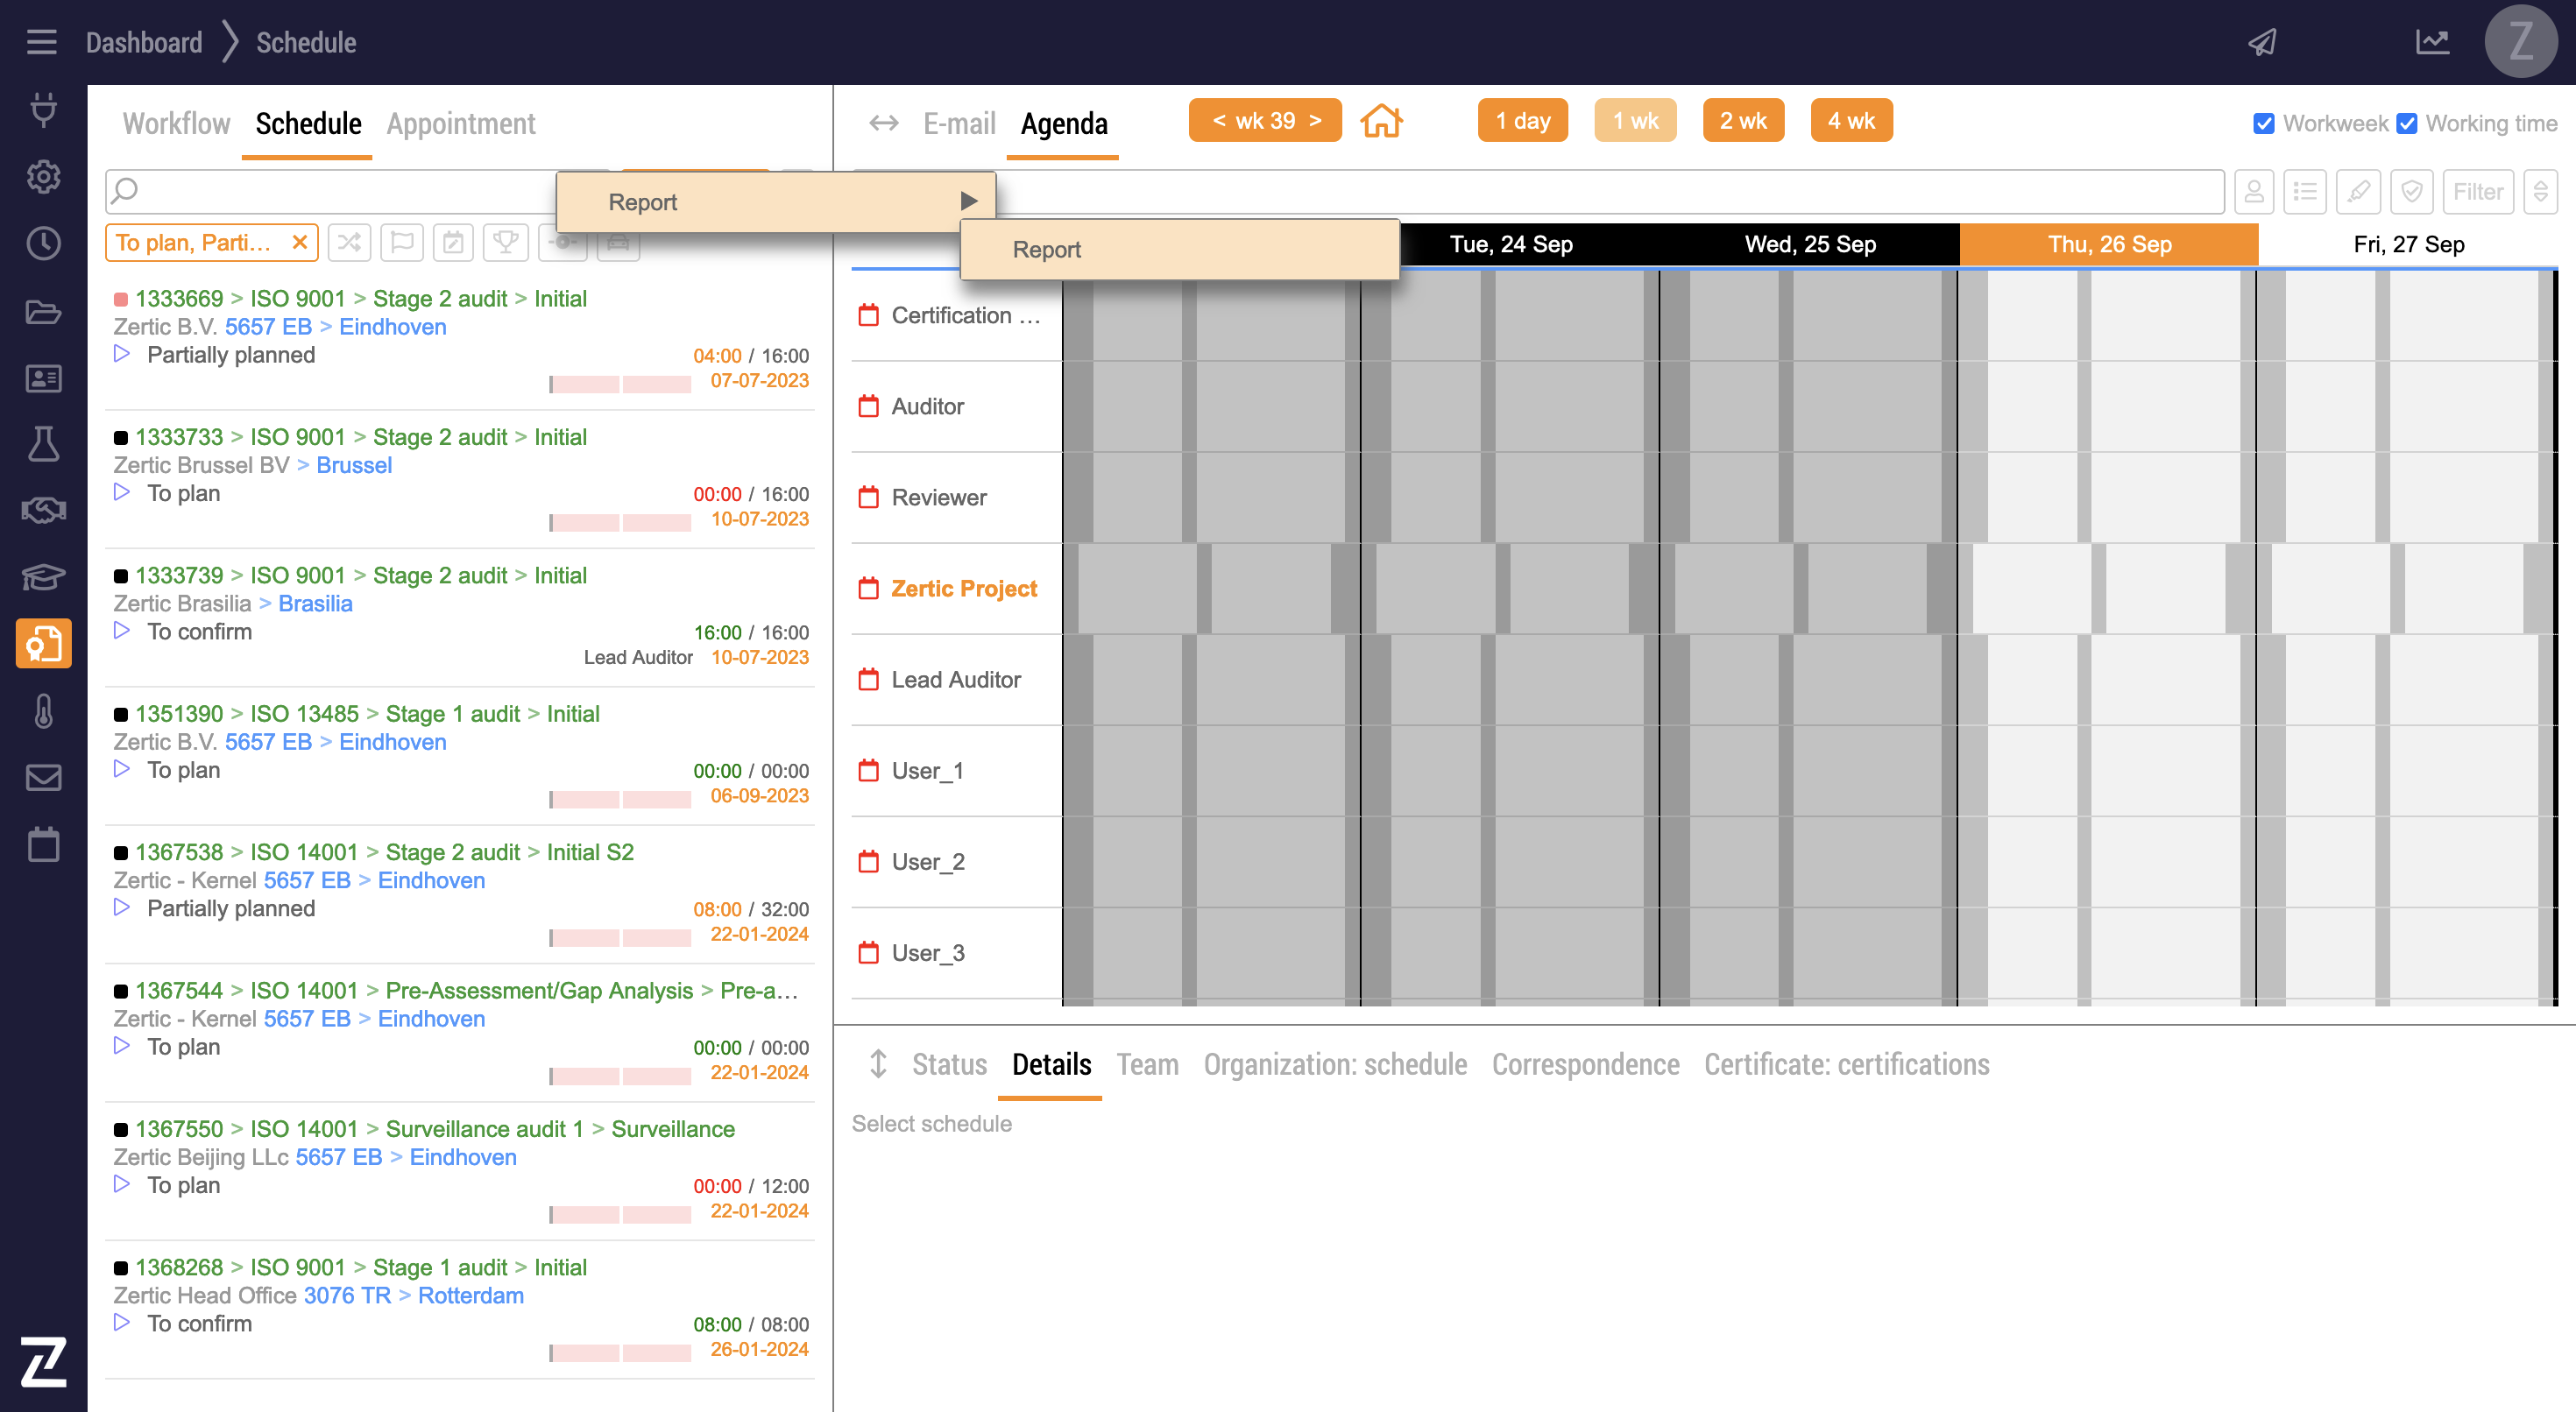Click the paper plane icon in the top bar
This screenshot has width=2576, height=1412.
click(2263, 42)
